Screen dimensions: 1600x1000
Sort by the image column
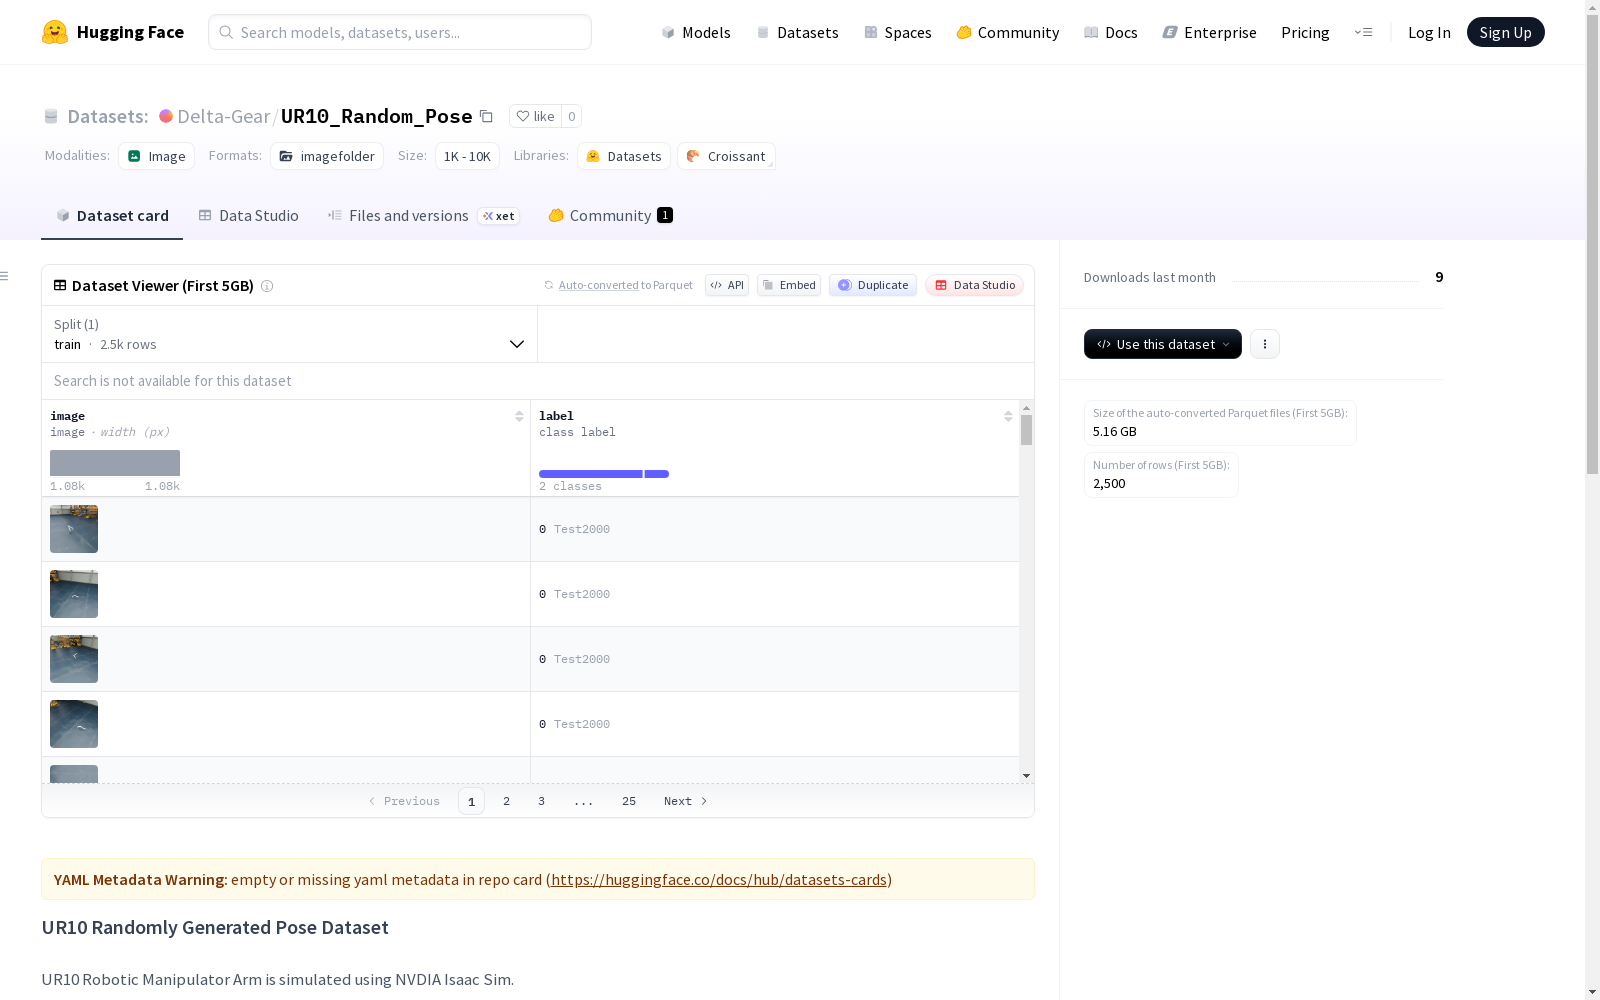(x=519, y=416)
